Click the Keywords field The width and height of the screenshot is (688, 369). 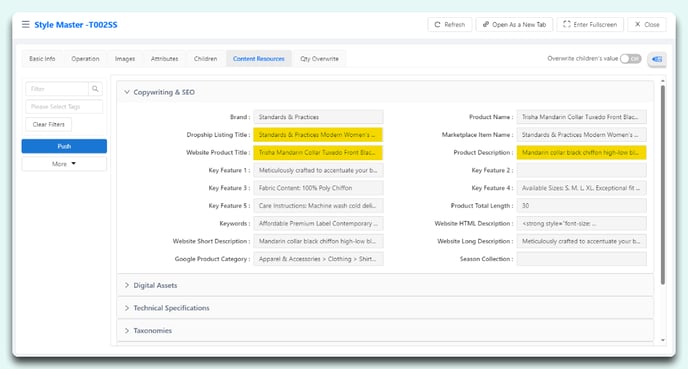pyautogui.click(x=318, y=223)
